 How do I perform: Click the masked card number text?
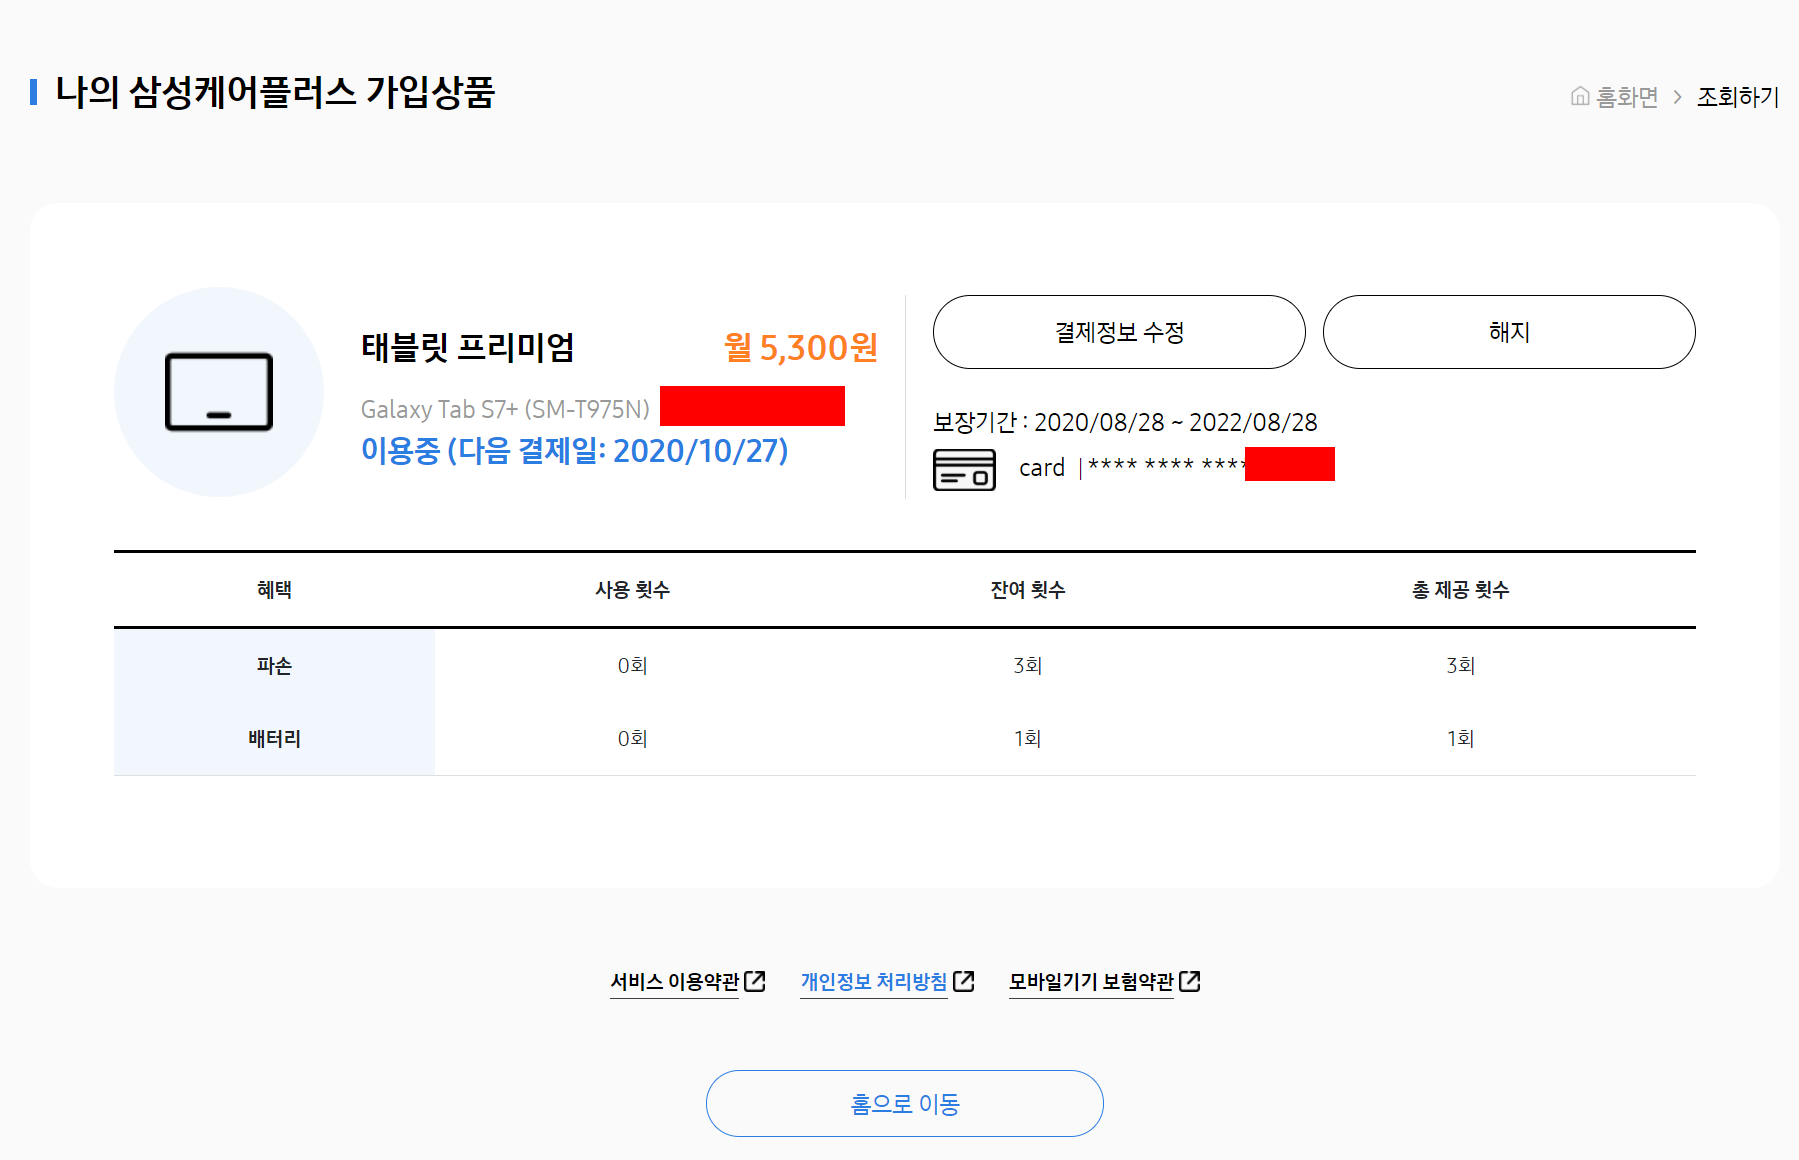tap(1166, 465)
